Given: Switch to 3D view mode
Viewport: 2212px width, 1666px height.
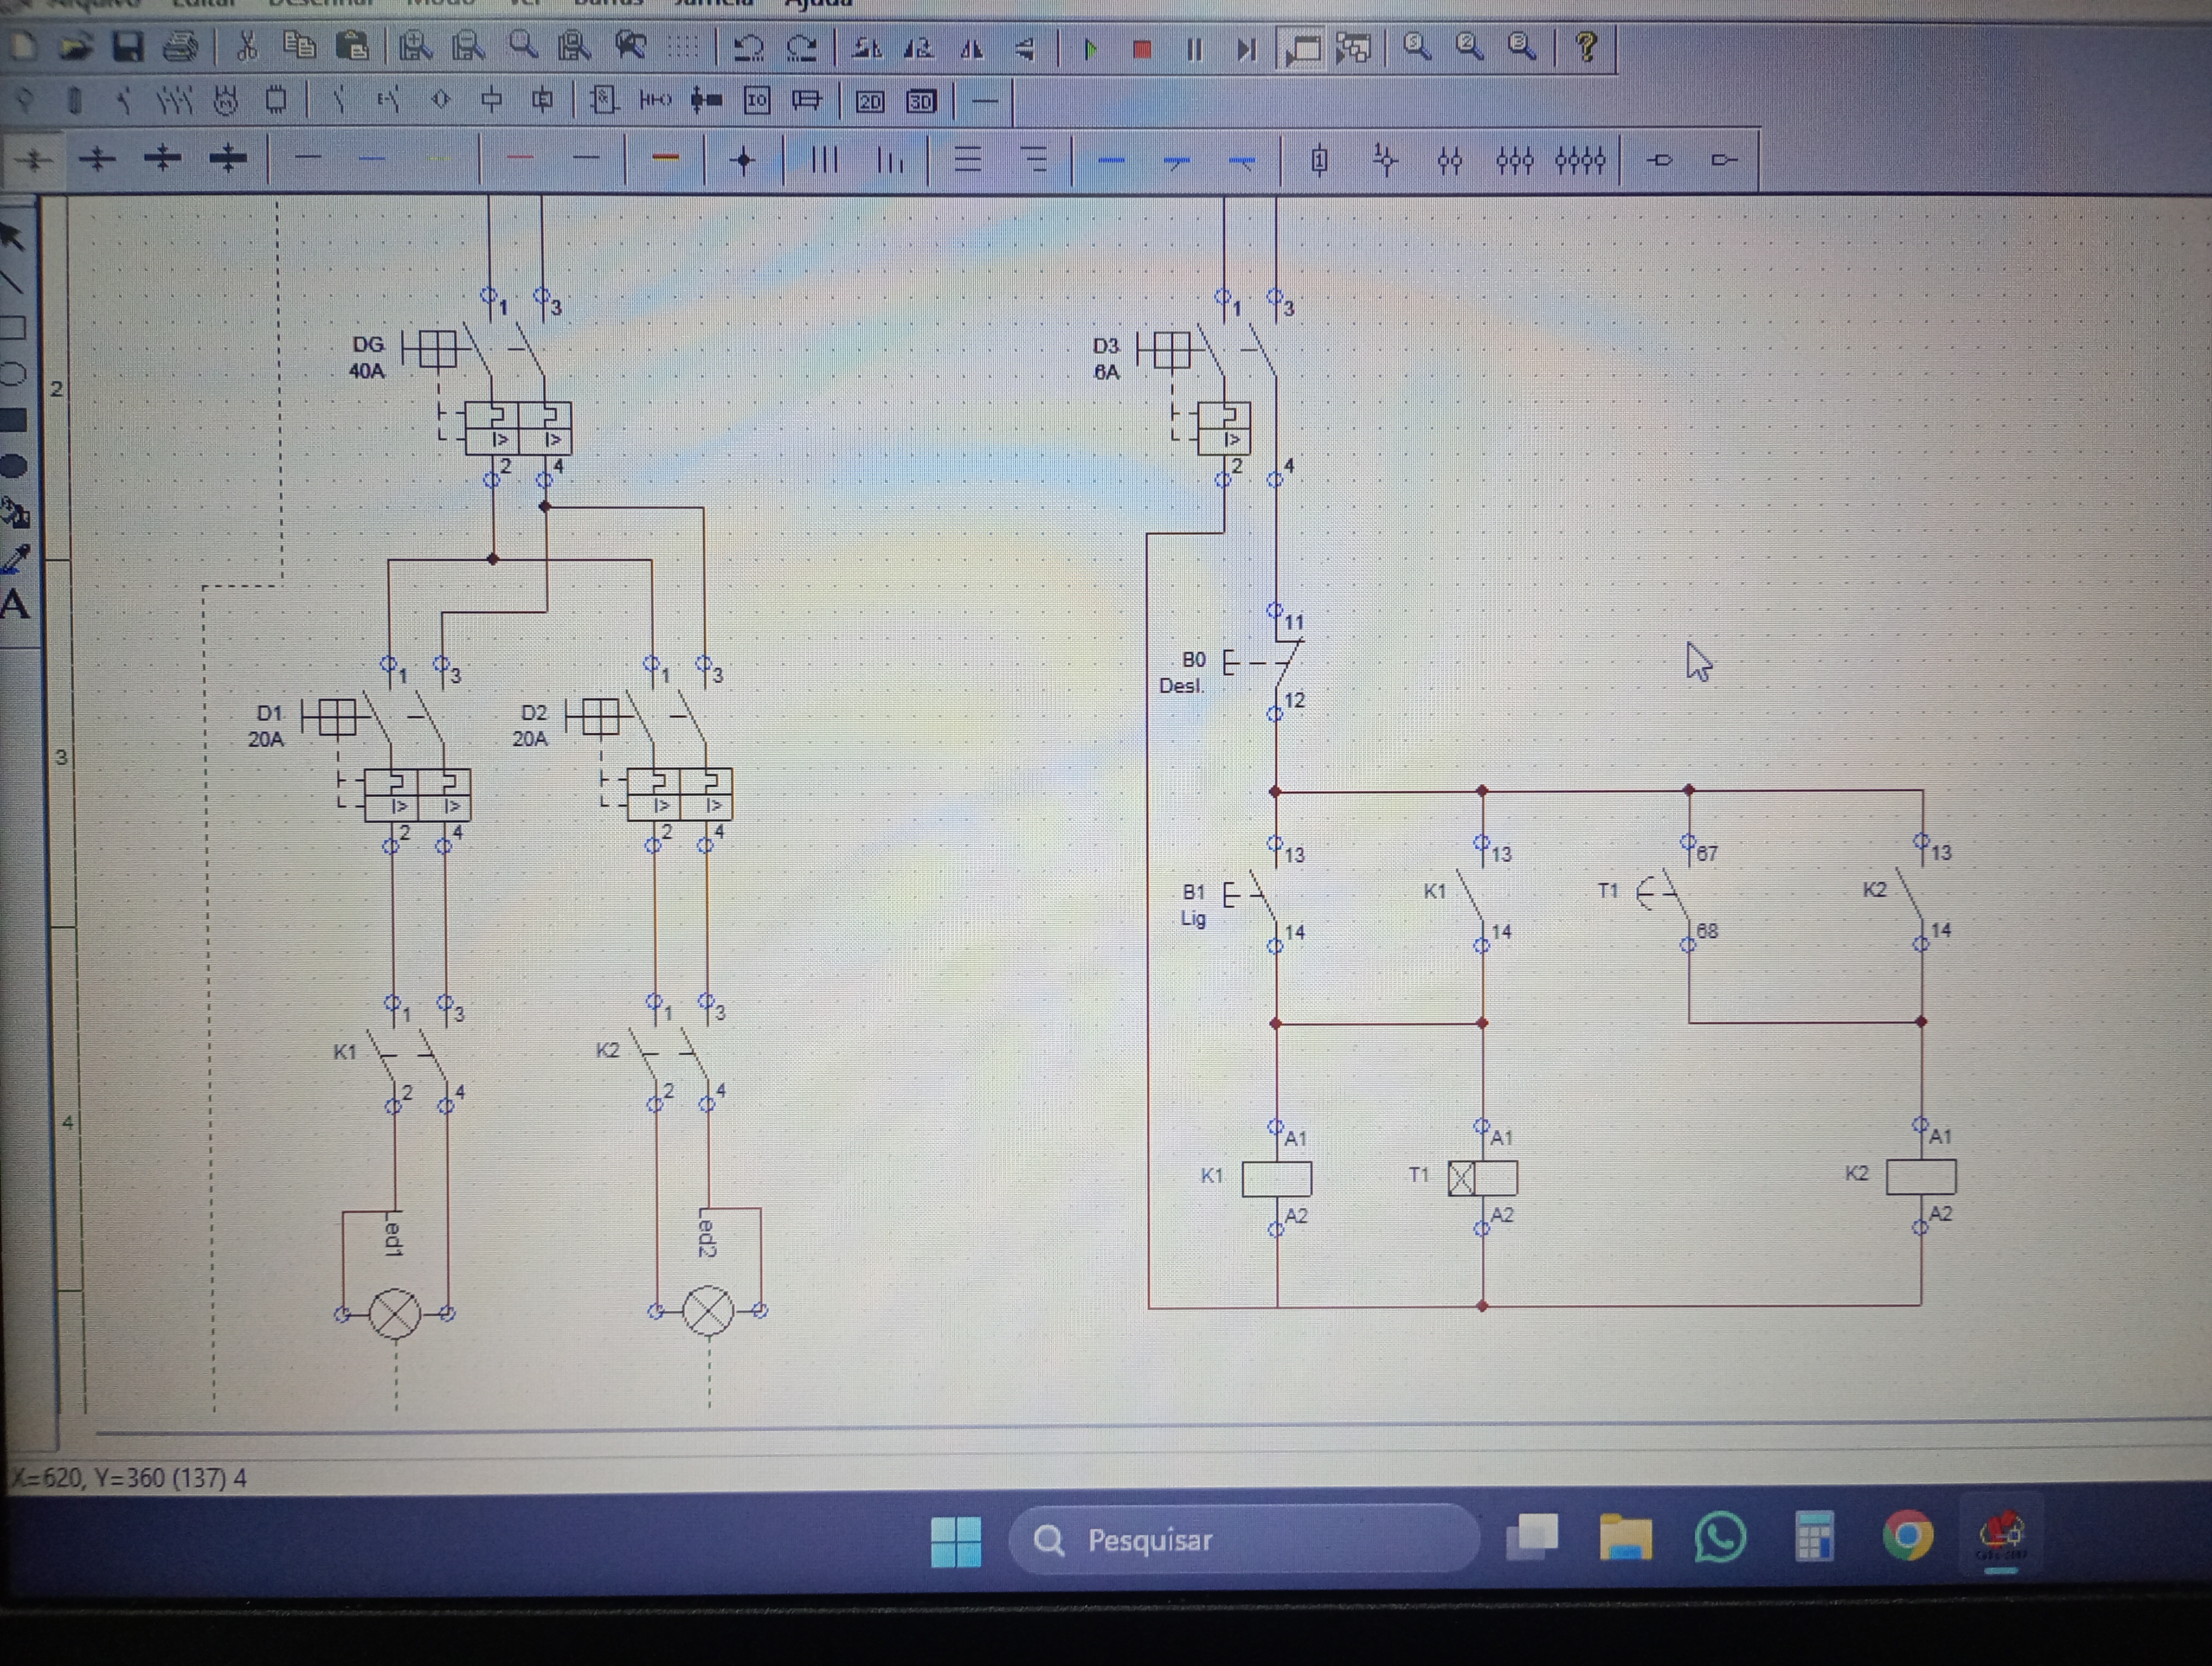Looking at the screenshot, I should click(921, 101).
